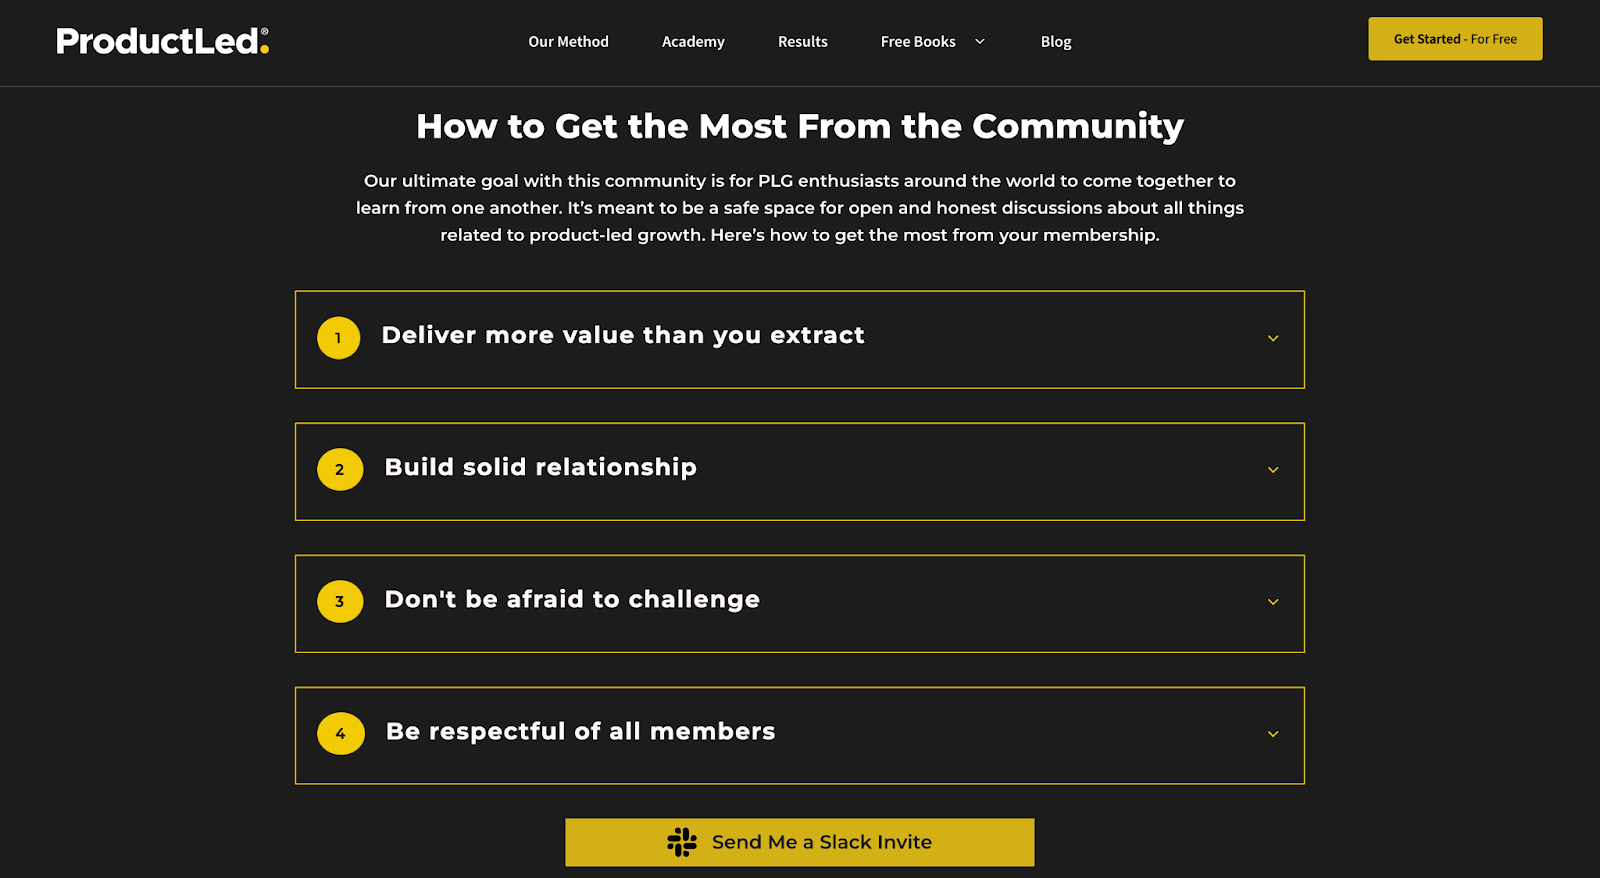Open the Free Books dropdown arrow

pyautogui.click(x=980, y=42)
